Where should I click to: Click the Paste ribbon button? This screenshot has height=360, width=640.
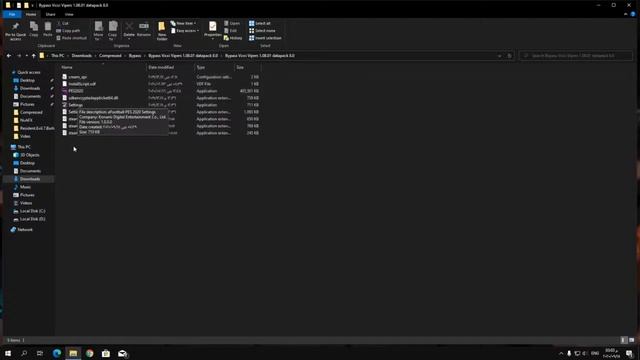pos(48,29)
